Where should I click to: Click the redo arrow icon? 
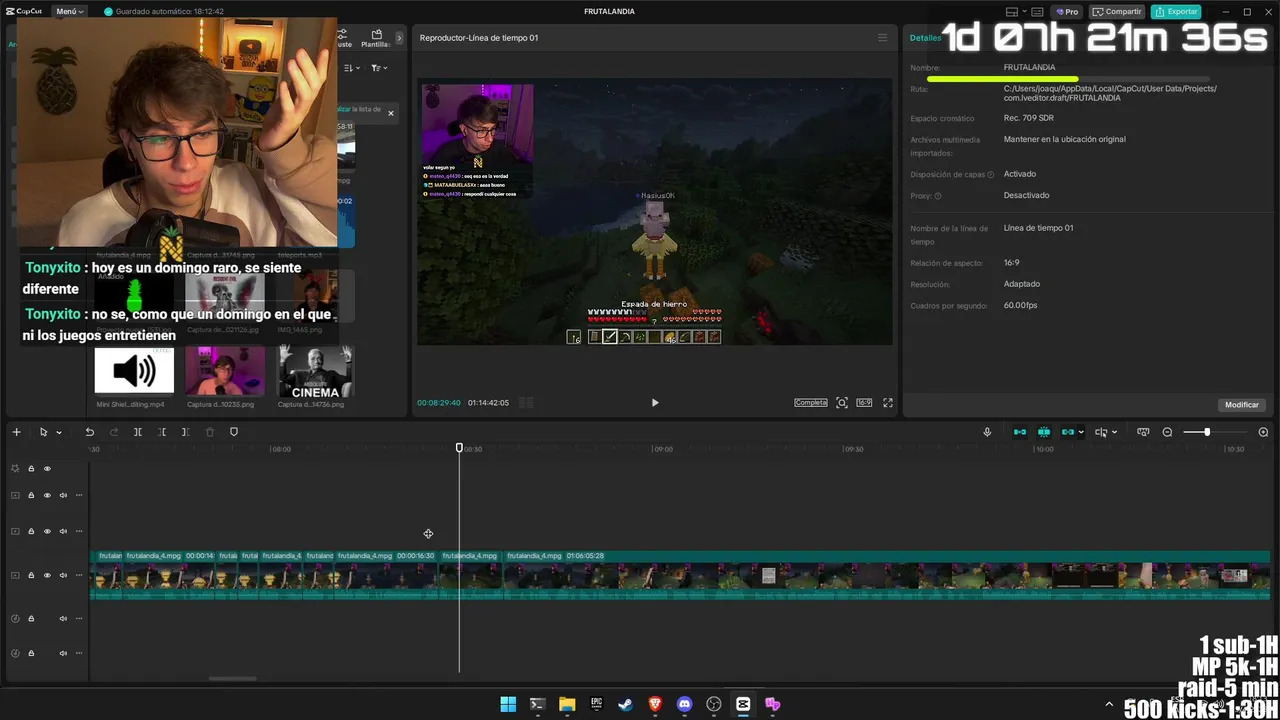[x=113, y=432]
